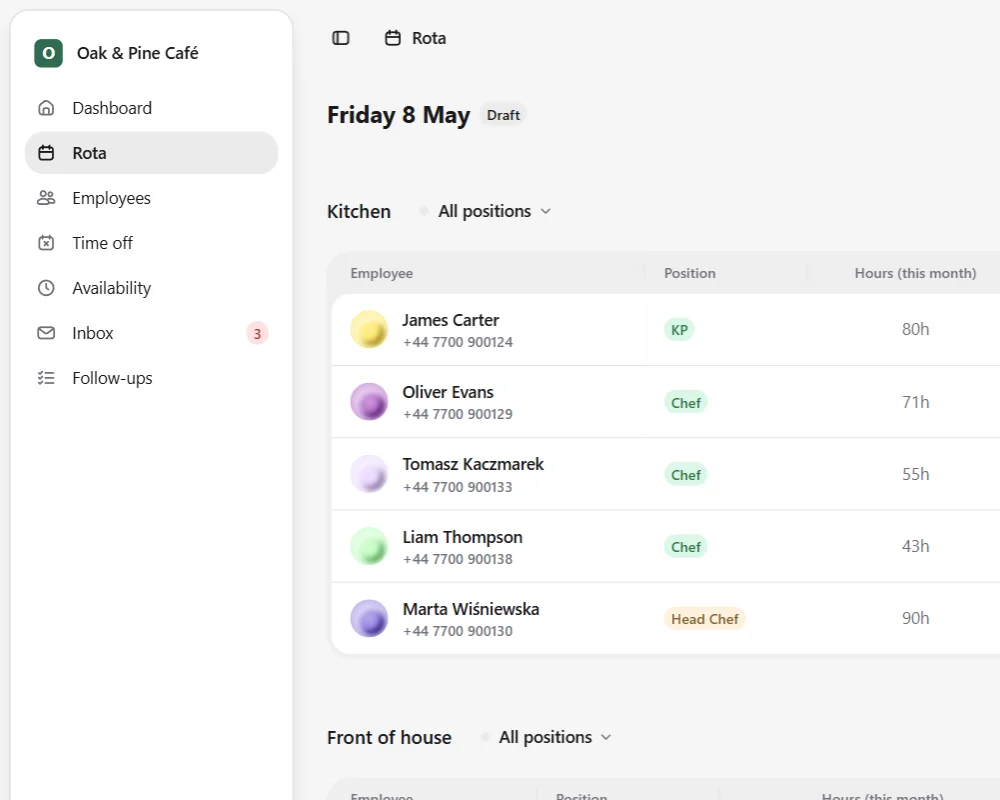Click the name Liam Thompson
Screen dimensions: 1000x800
click(462, 537)
